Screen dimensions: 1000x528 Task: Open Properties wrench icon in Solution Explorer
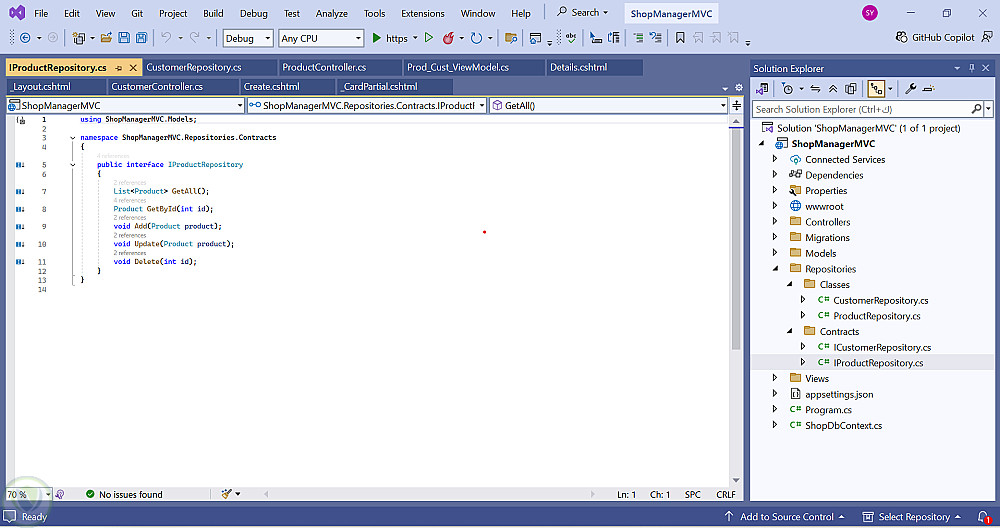point(911,89)
